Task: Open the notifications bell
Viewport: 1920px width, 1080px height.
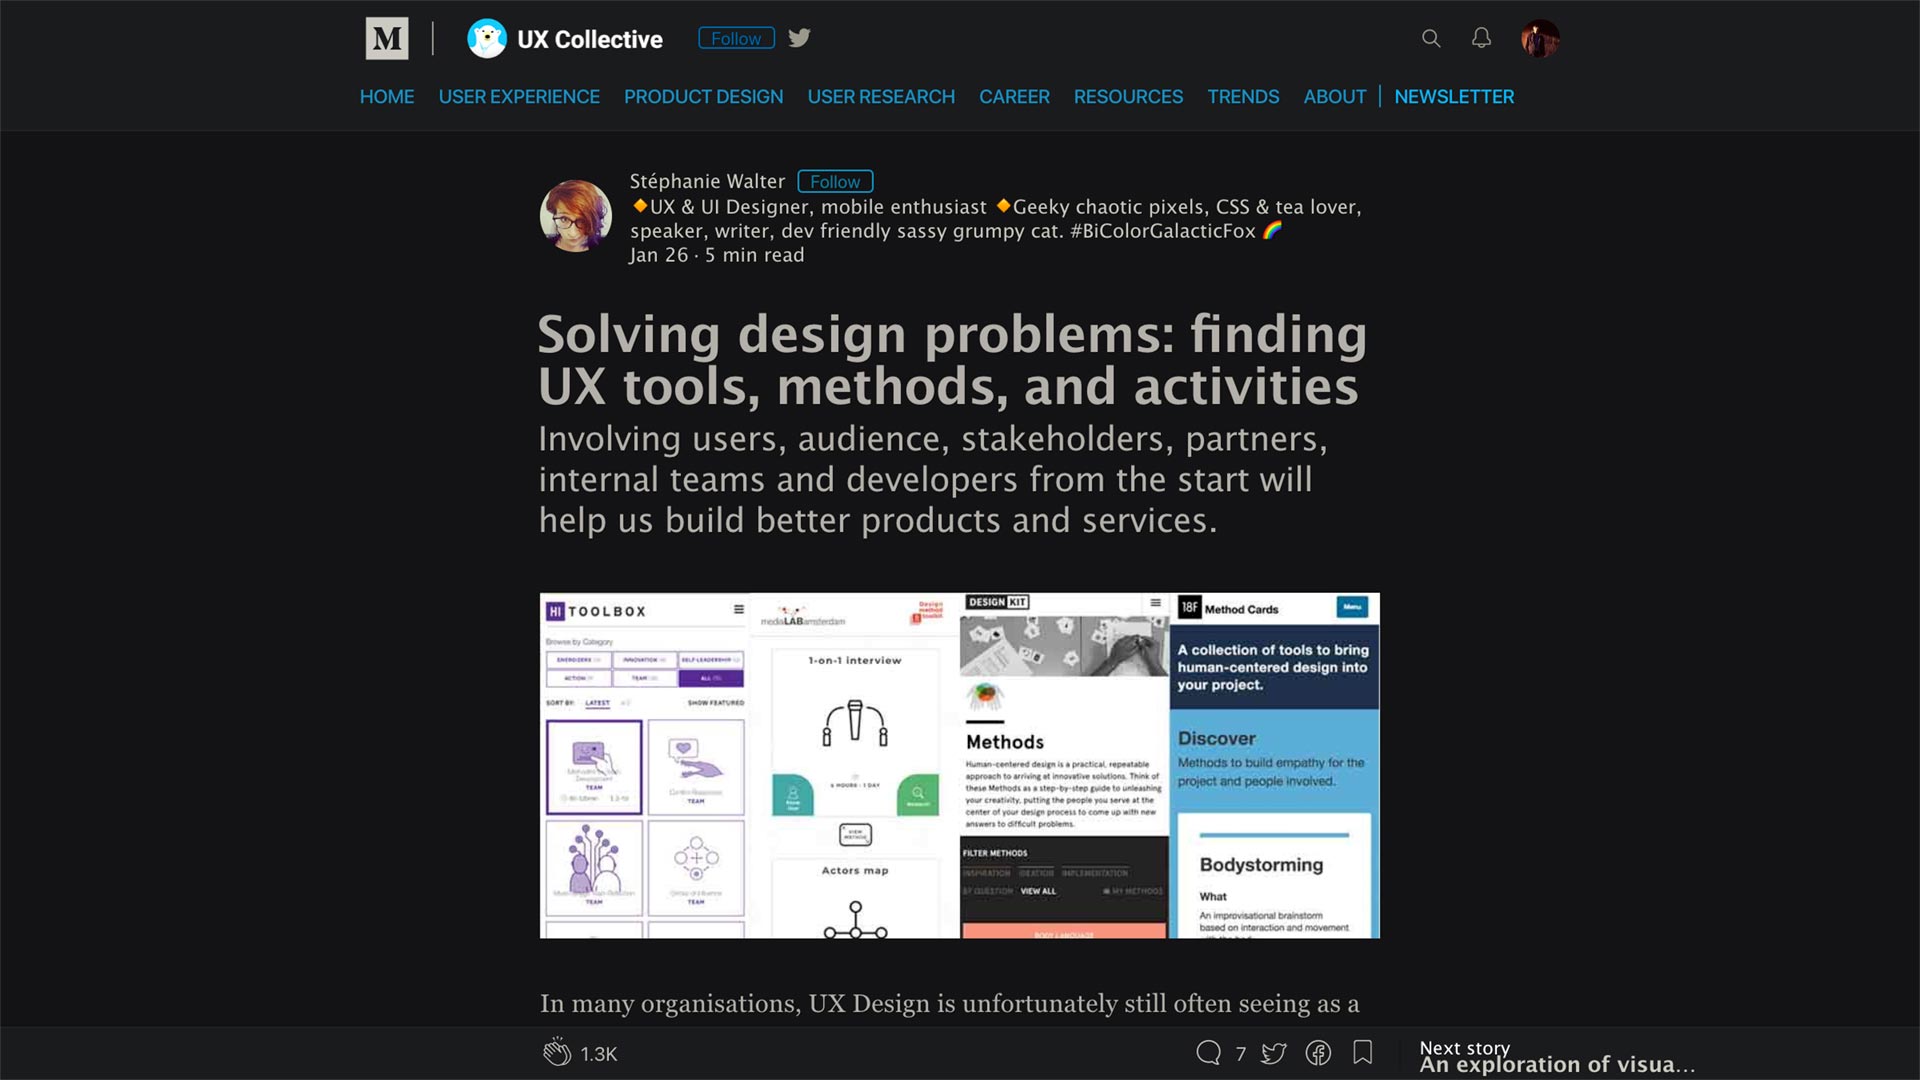Action: pyautogui.click(x=1481, y=38)
